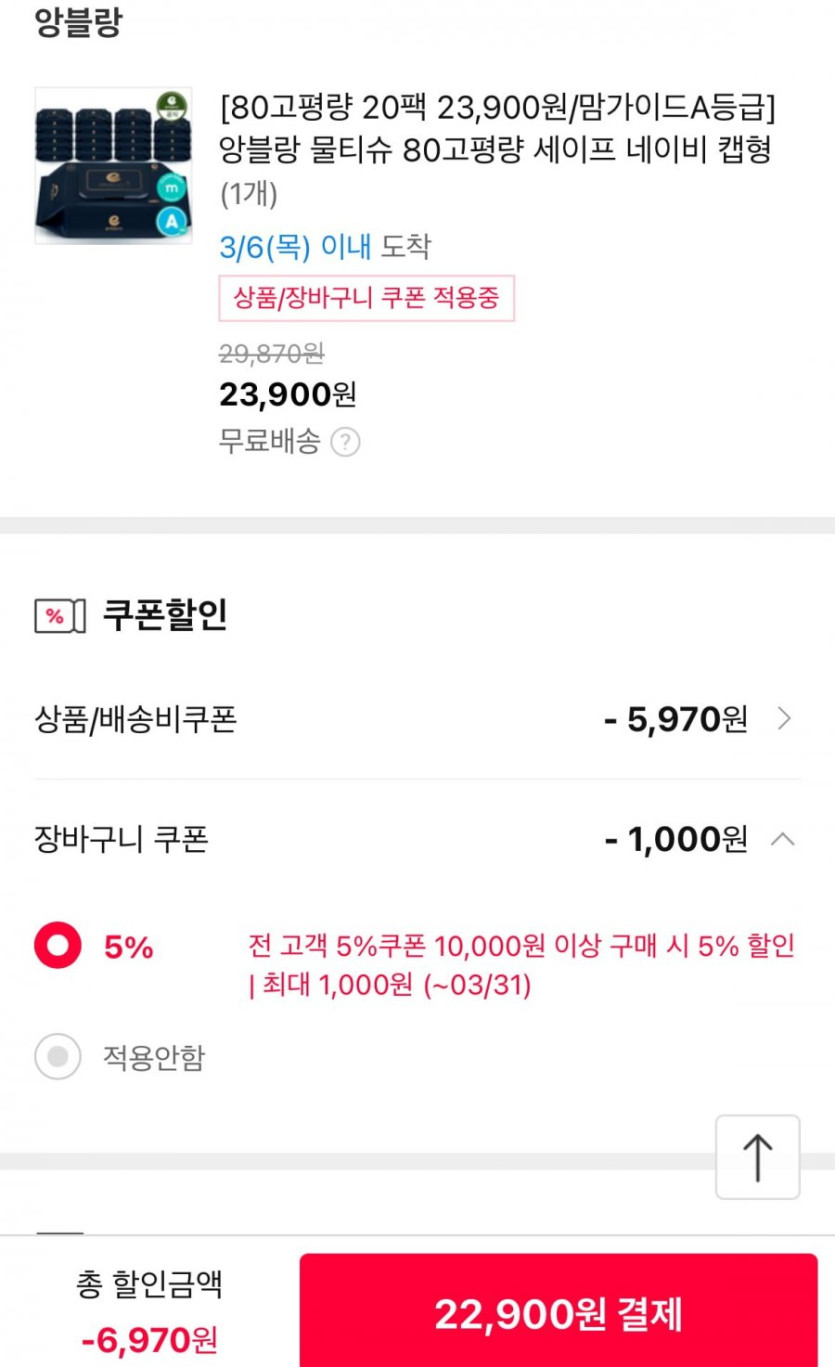Click the 전 고객 5%쿠폰 description text
Screen dimensions: 835x1367
point(520,965)
